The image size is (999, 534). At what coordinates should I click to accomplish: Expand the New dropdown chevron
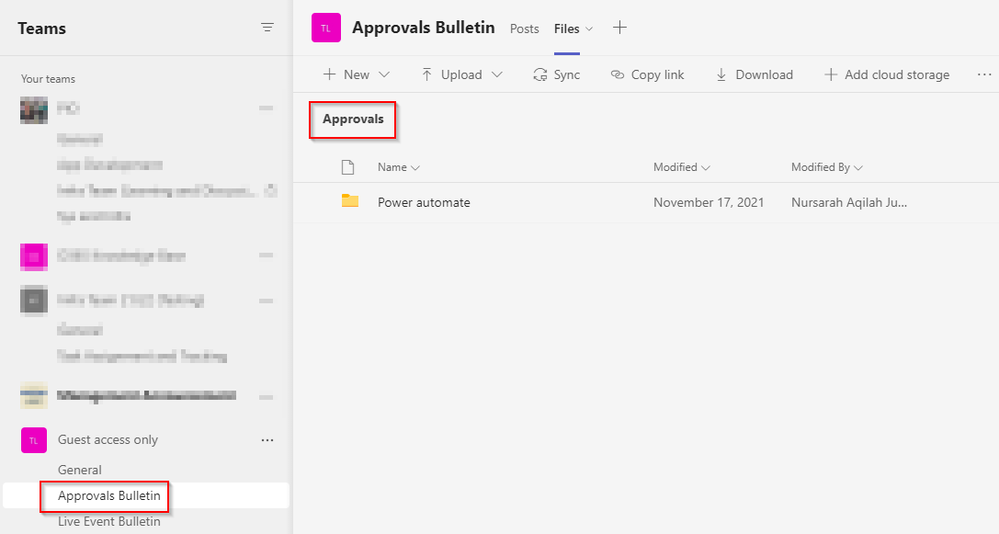pyautogui.click(x=384, y=75)
